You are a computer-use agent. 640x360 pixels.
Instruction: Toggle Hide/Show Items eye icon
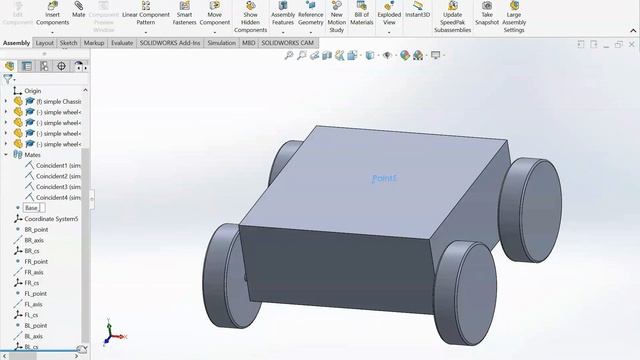[x=387, y=56]
